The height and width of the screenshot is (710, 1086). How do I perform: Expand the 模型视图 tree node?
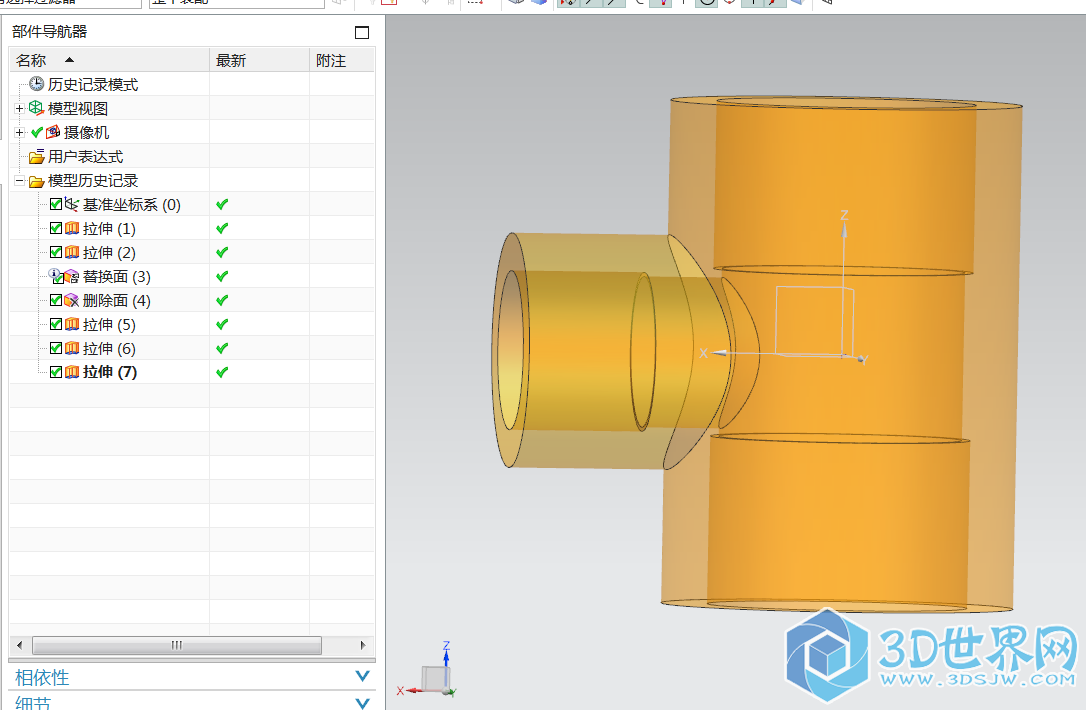click(19, 109)
